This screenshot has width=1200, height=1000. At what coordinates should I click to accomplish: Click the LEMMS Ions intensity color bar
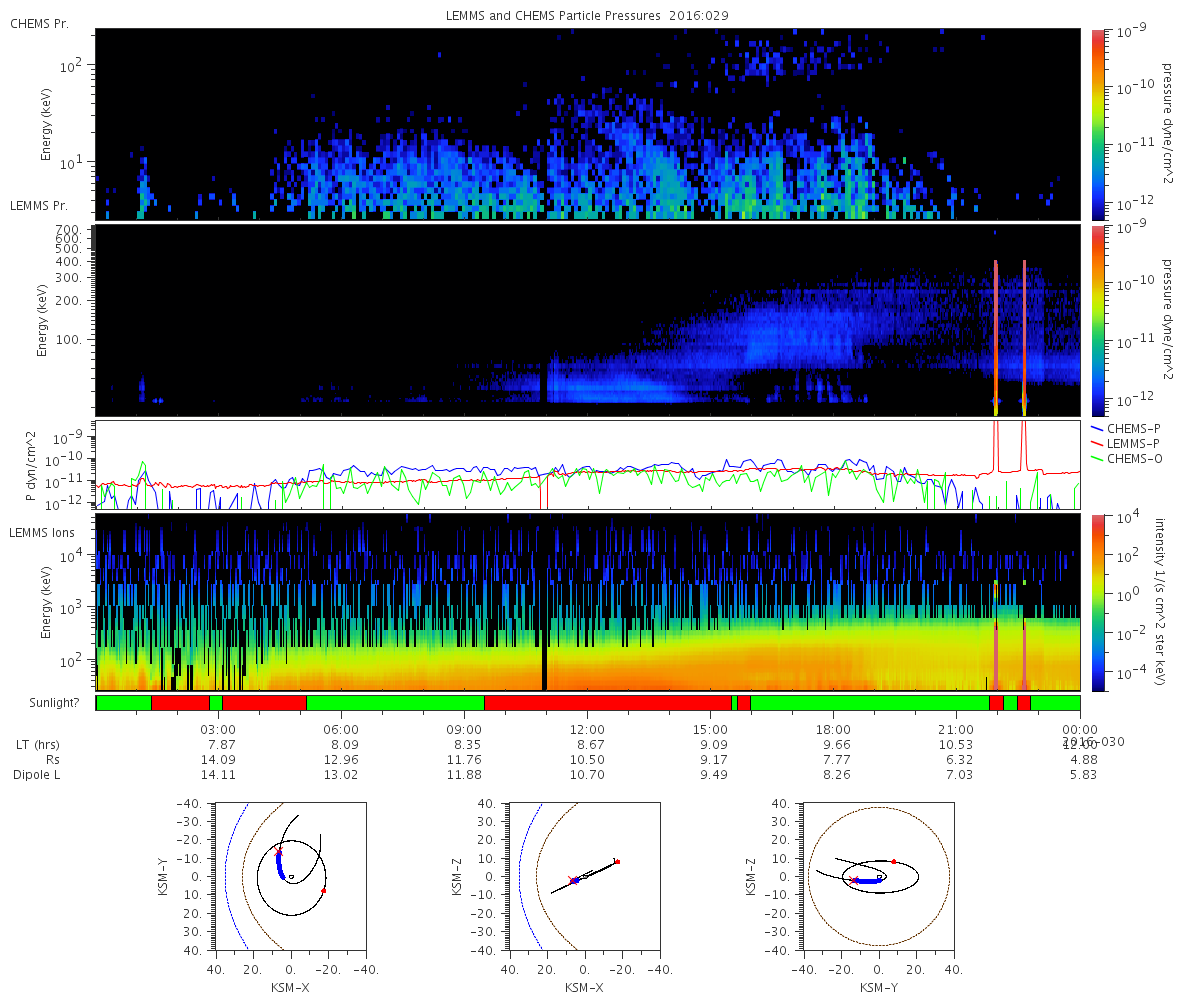[1097, 602]
